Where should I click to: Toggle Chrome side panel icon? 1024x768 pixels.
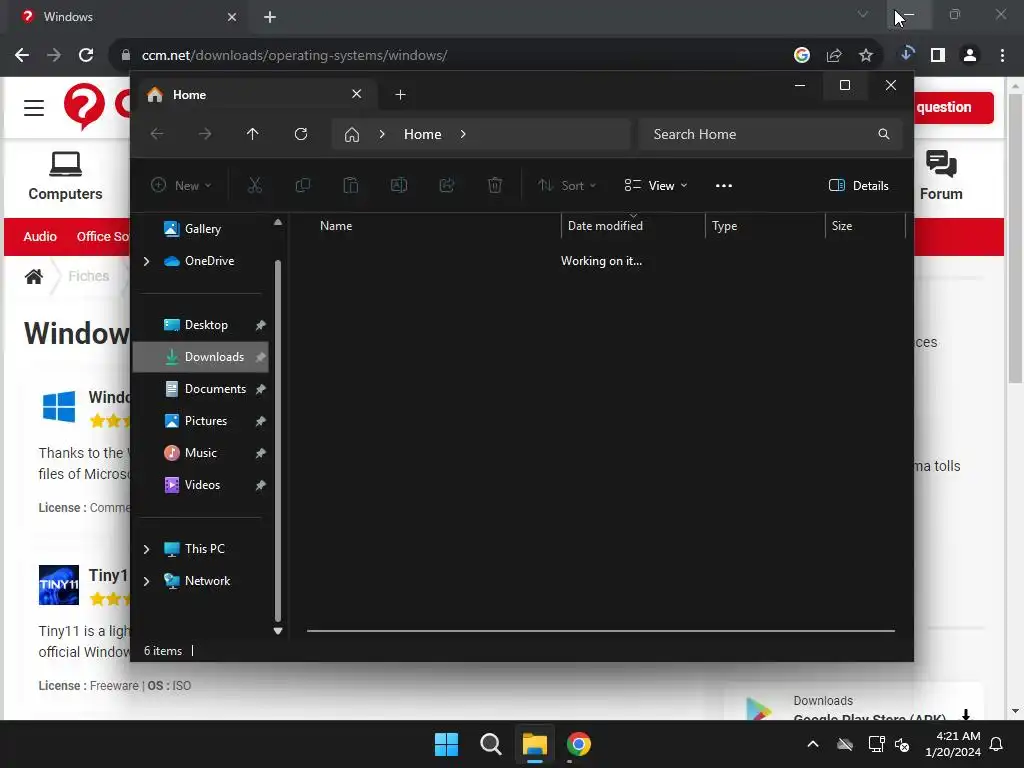938,56
